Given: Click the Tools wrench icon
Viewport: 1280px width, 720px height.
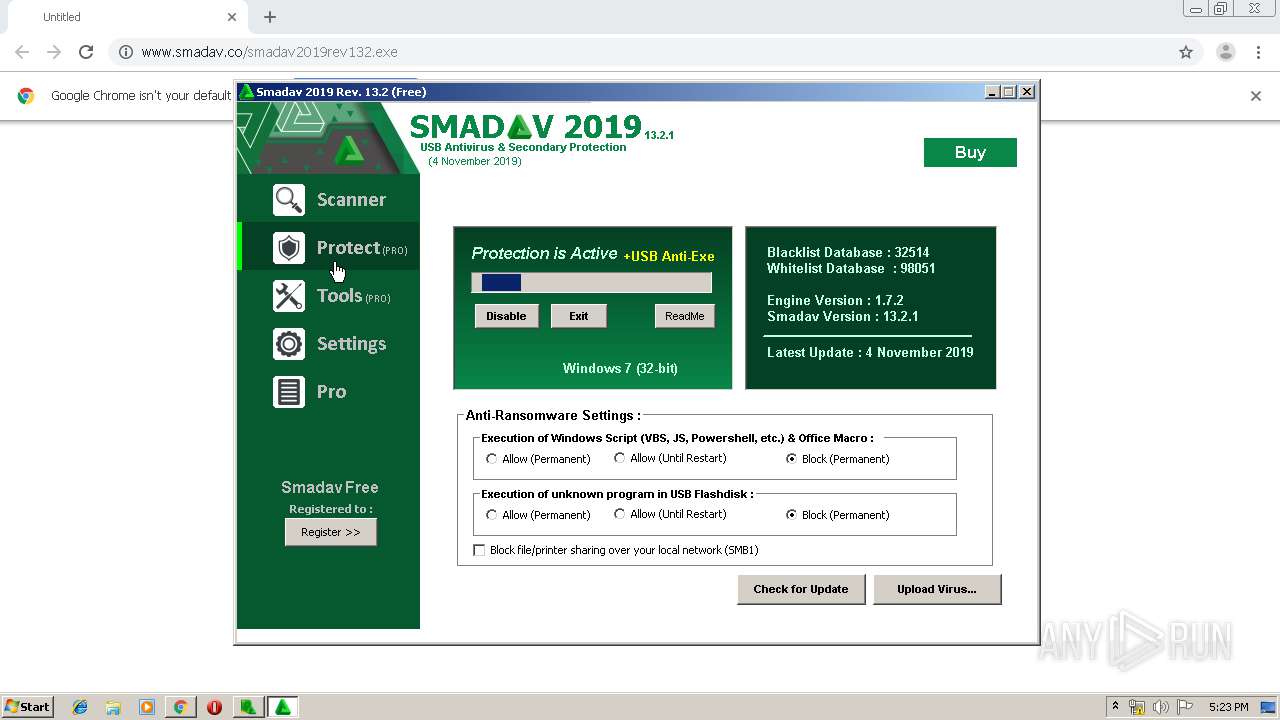Looking at the screenshot, I should point(289,296).
